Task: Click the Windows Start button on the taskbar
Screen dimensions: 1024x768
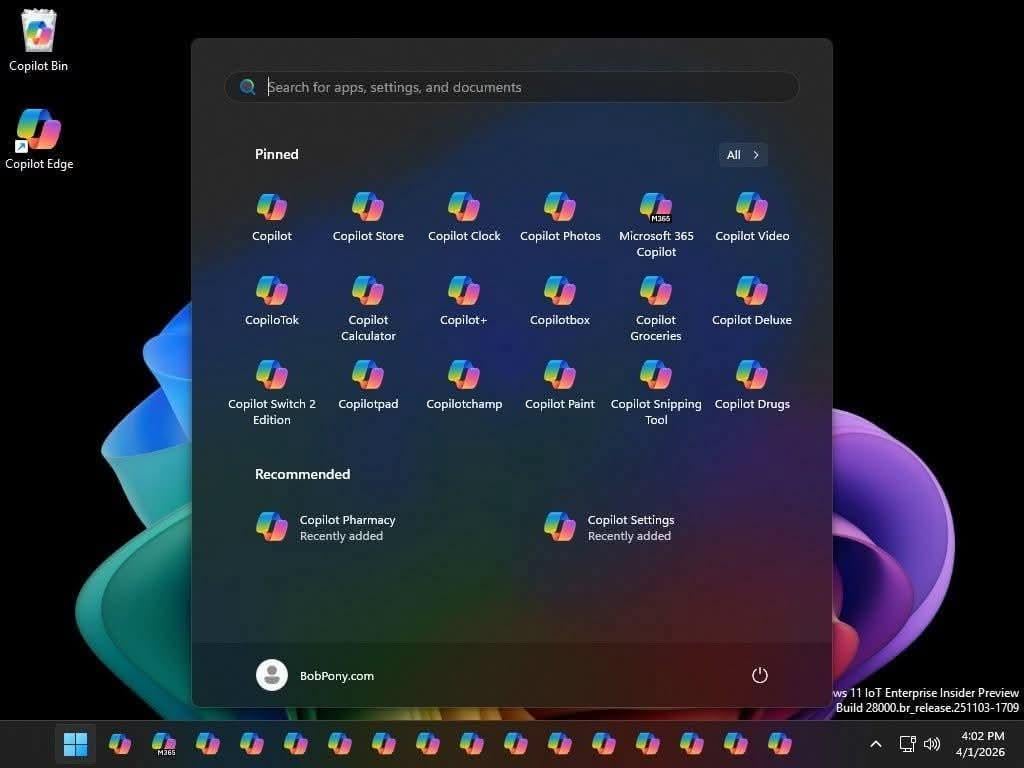Action: (75, 744)
